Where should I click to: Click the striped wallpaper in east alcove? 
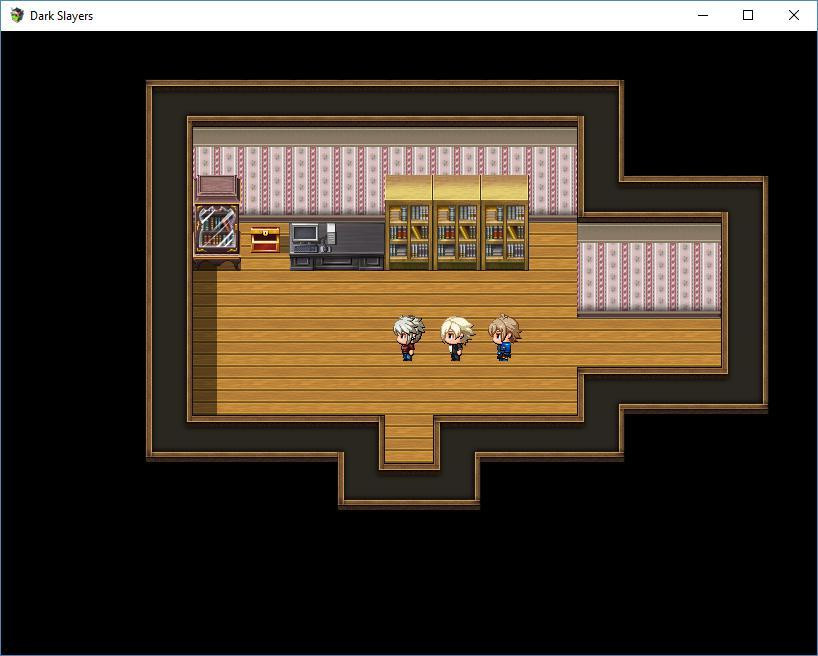tap(649, 277)
